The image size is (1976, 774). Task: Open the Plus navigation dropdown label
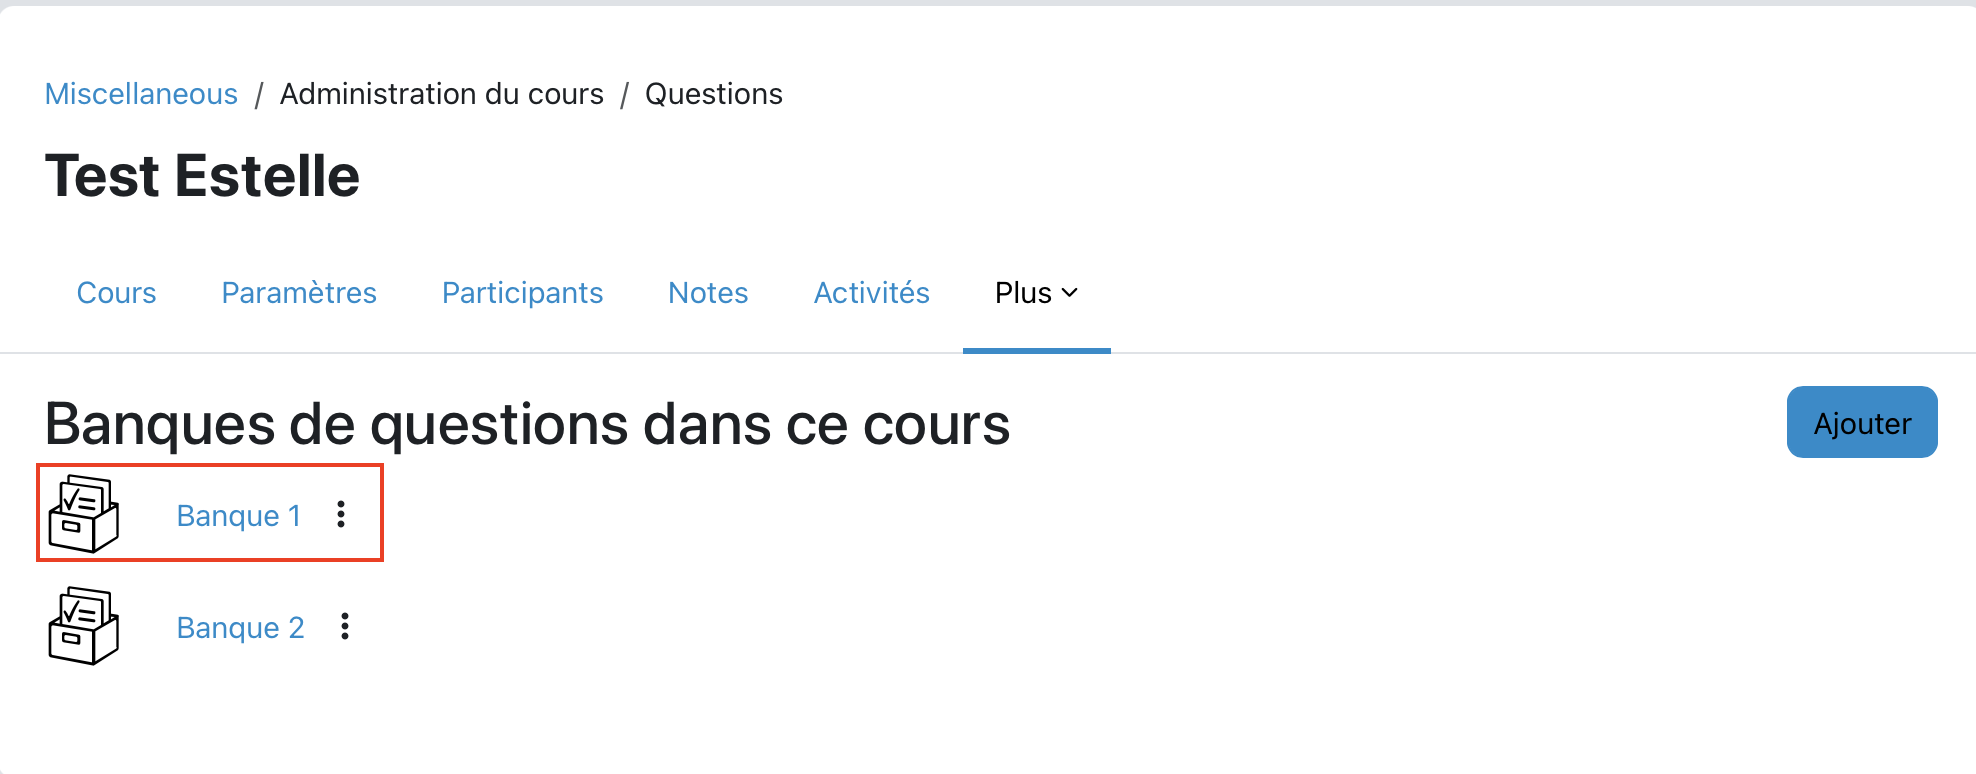coord(1022,293)
